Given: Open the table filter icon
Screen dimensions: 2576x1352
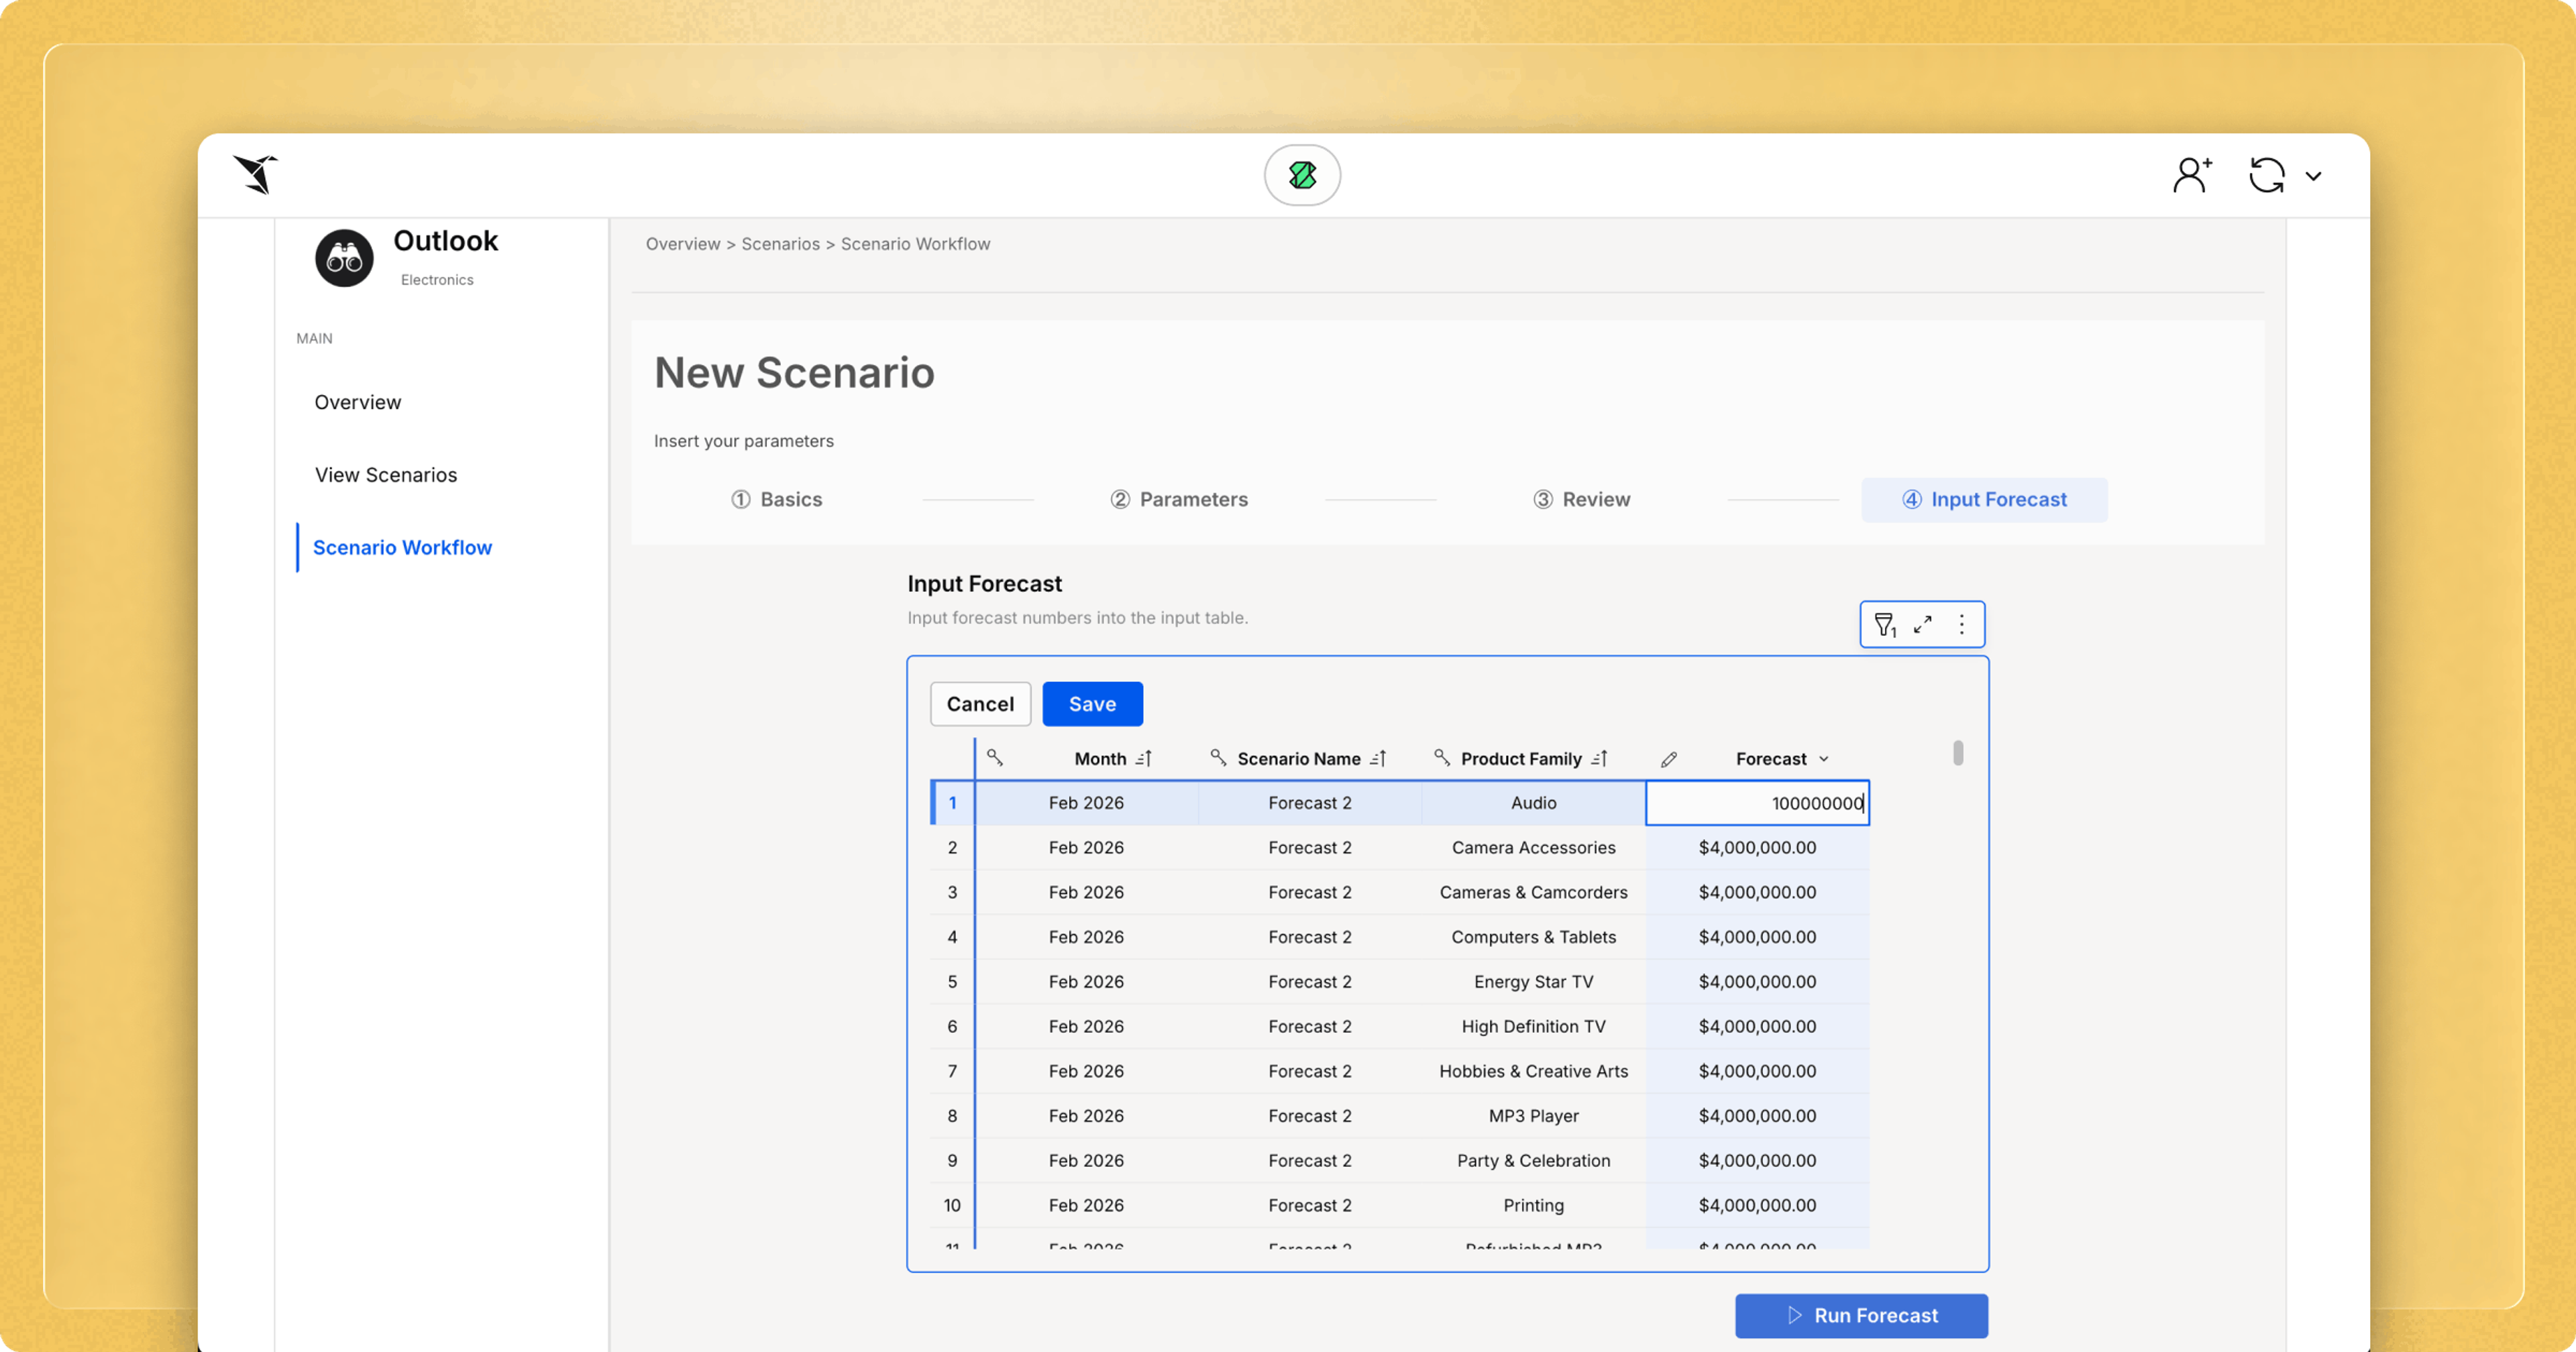Looking at the screenshot, I should click(1885, 625).
